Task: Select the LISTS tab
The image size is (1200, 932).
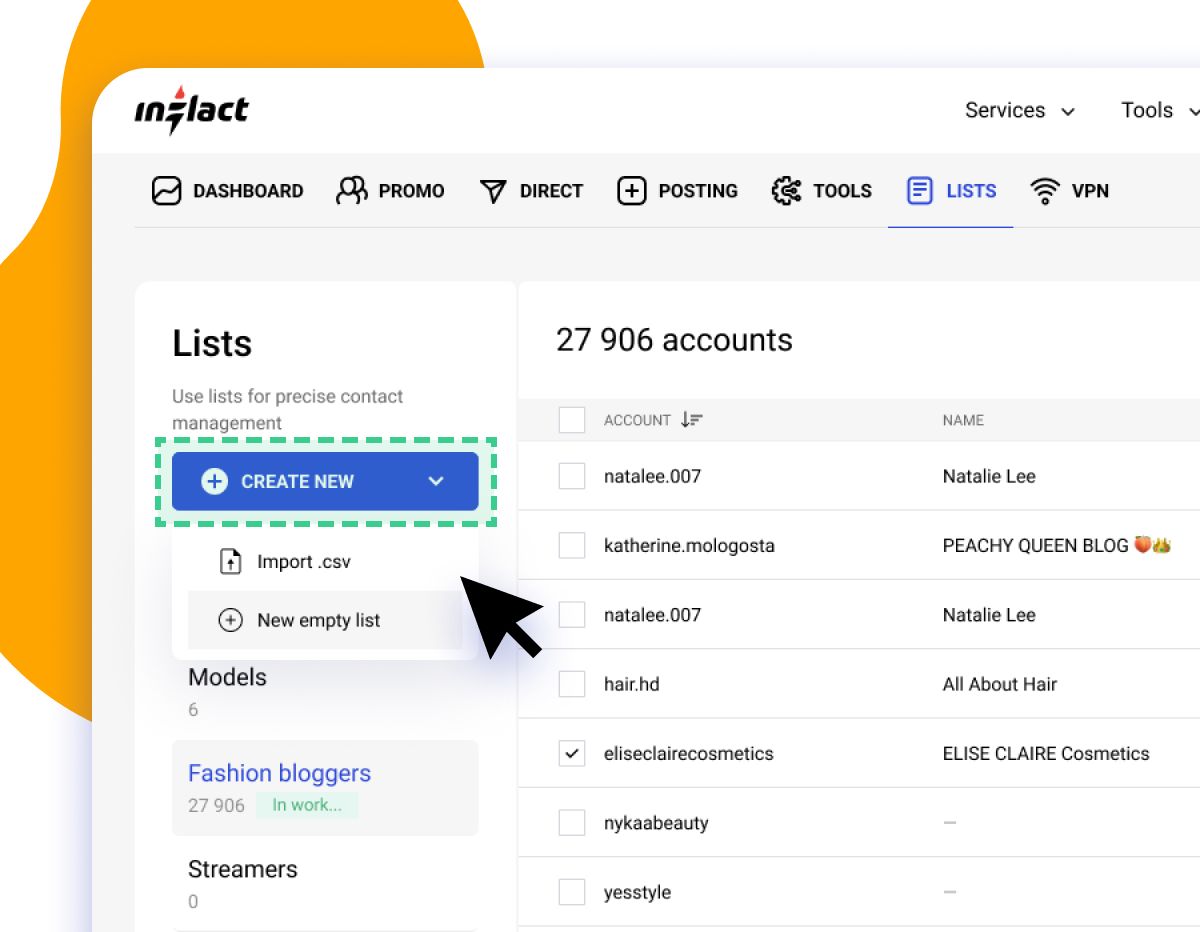Action: tap(951, 190)
